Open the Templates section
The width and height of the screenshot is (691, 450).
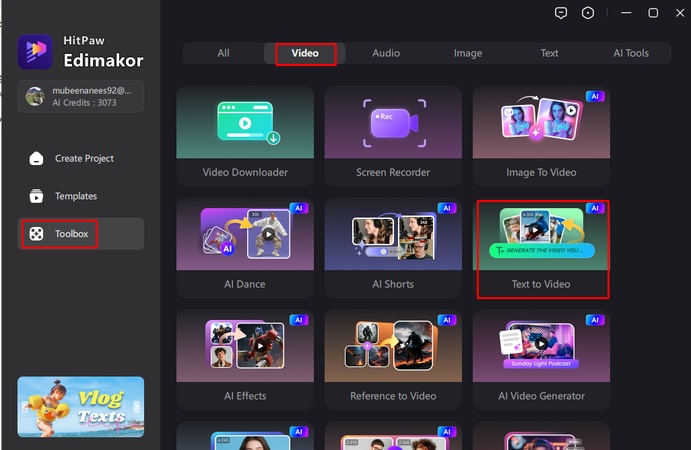[81, 196]
